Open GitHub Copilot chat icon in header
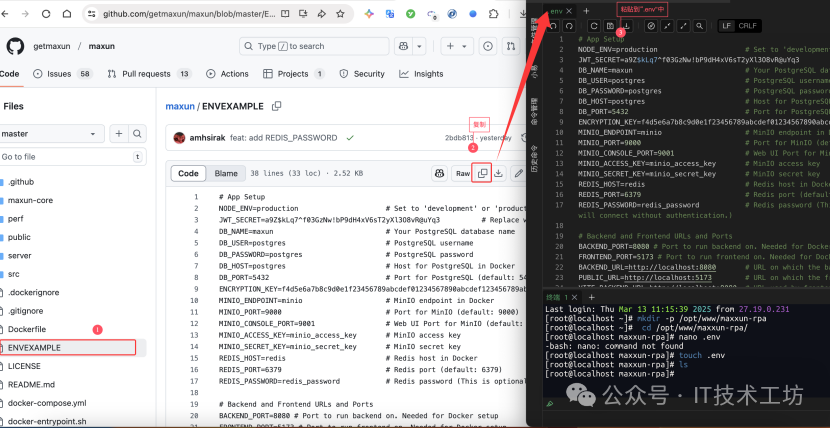Viewport: 830px width, 428px height. coord(403,46)
